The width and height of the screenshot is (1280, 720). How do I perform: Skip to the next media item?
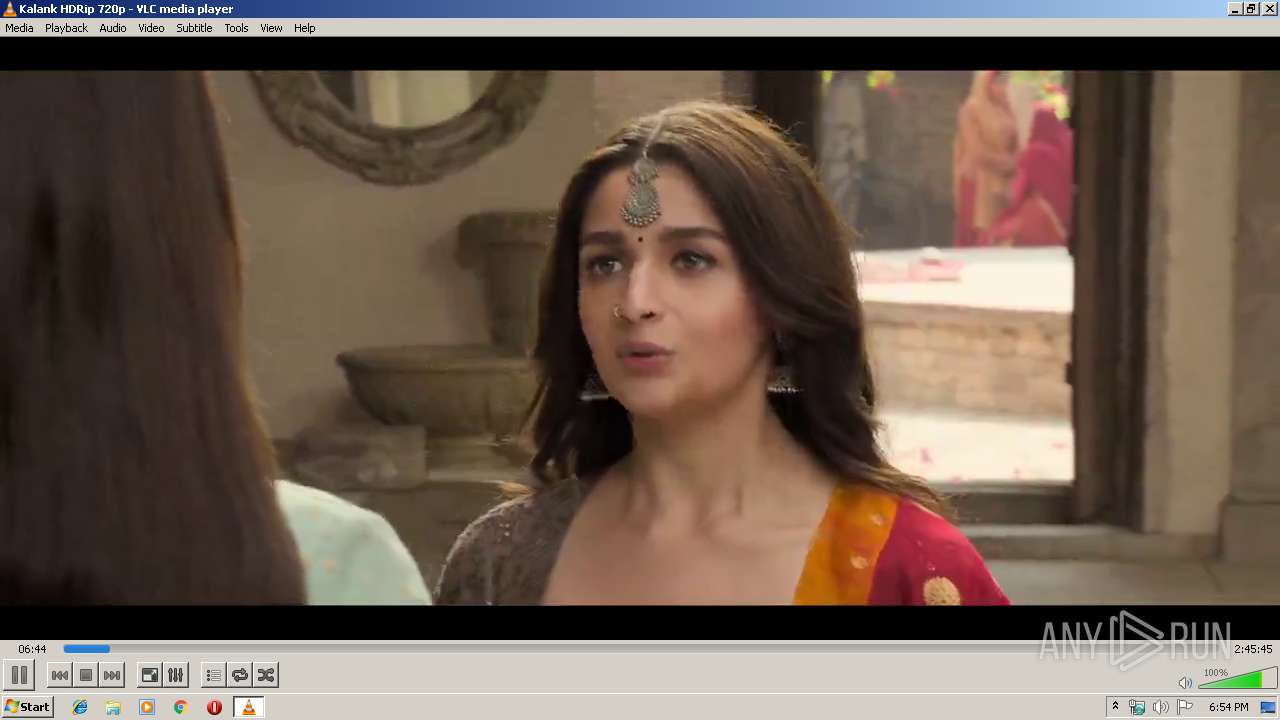pos(112,675)
